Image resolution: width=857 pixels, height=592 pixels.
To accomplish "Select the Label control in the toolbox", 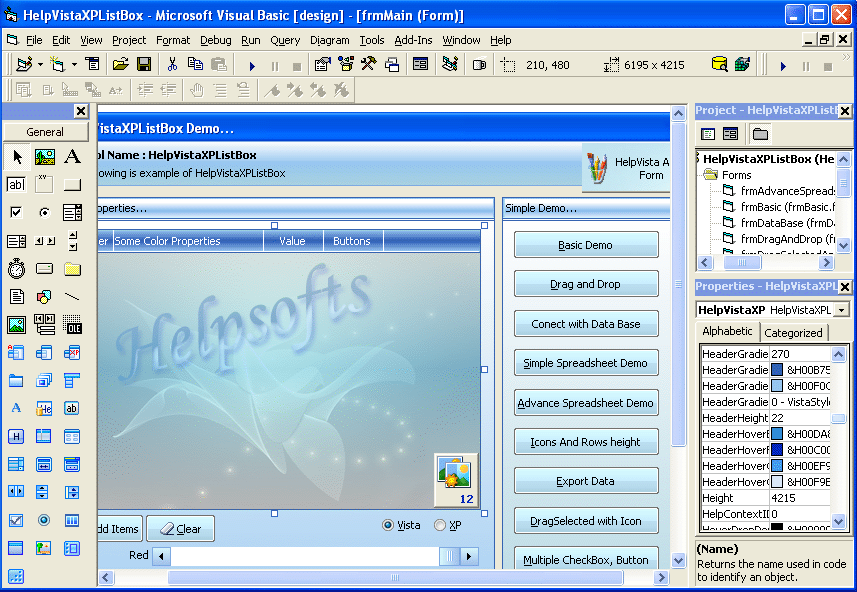I will point(73,157).
